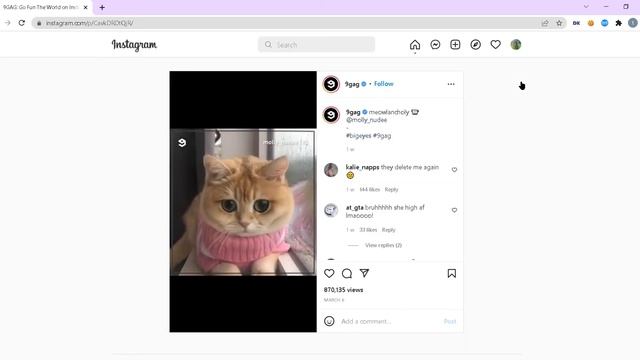Follow the 9gag account

[384, 84]
